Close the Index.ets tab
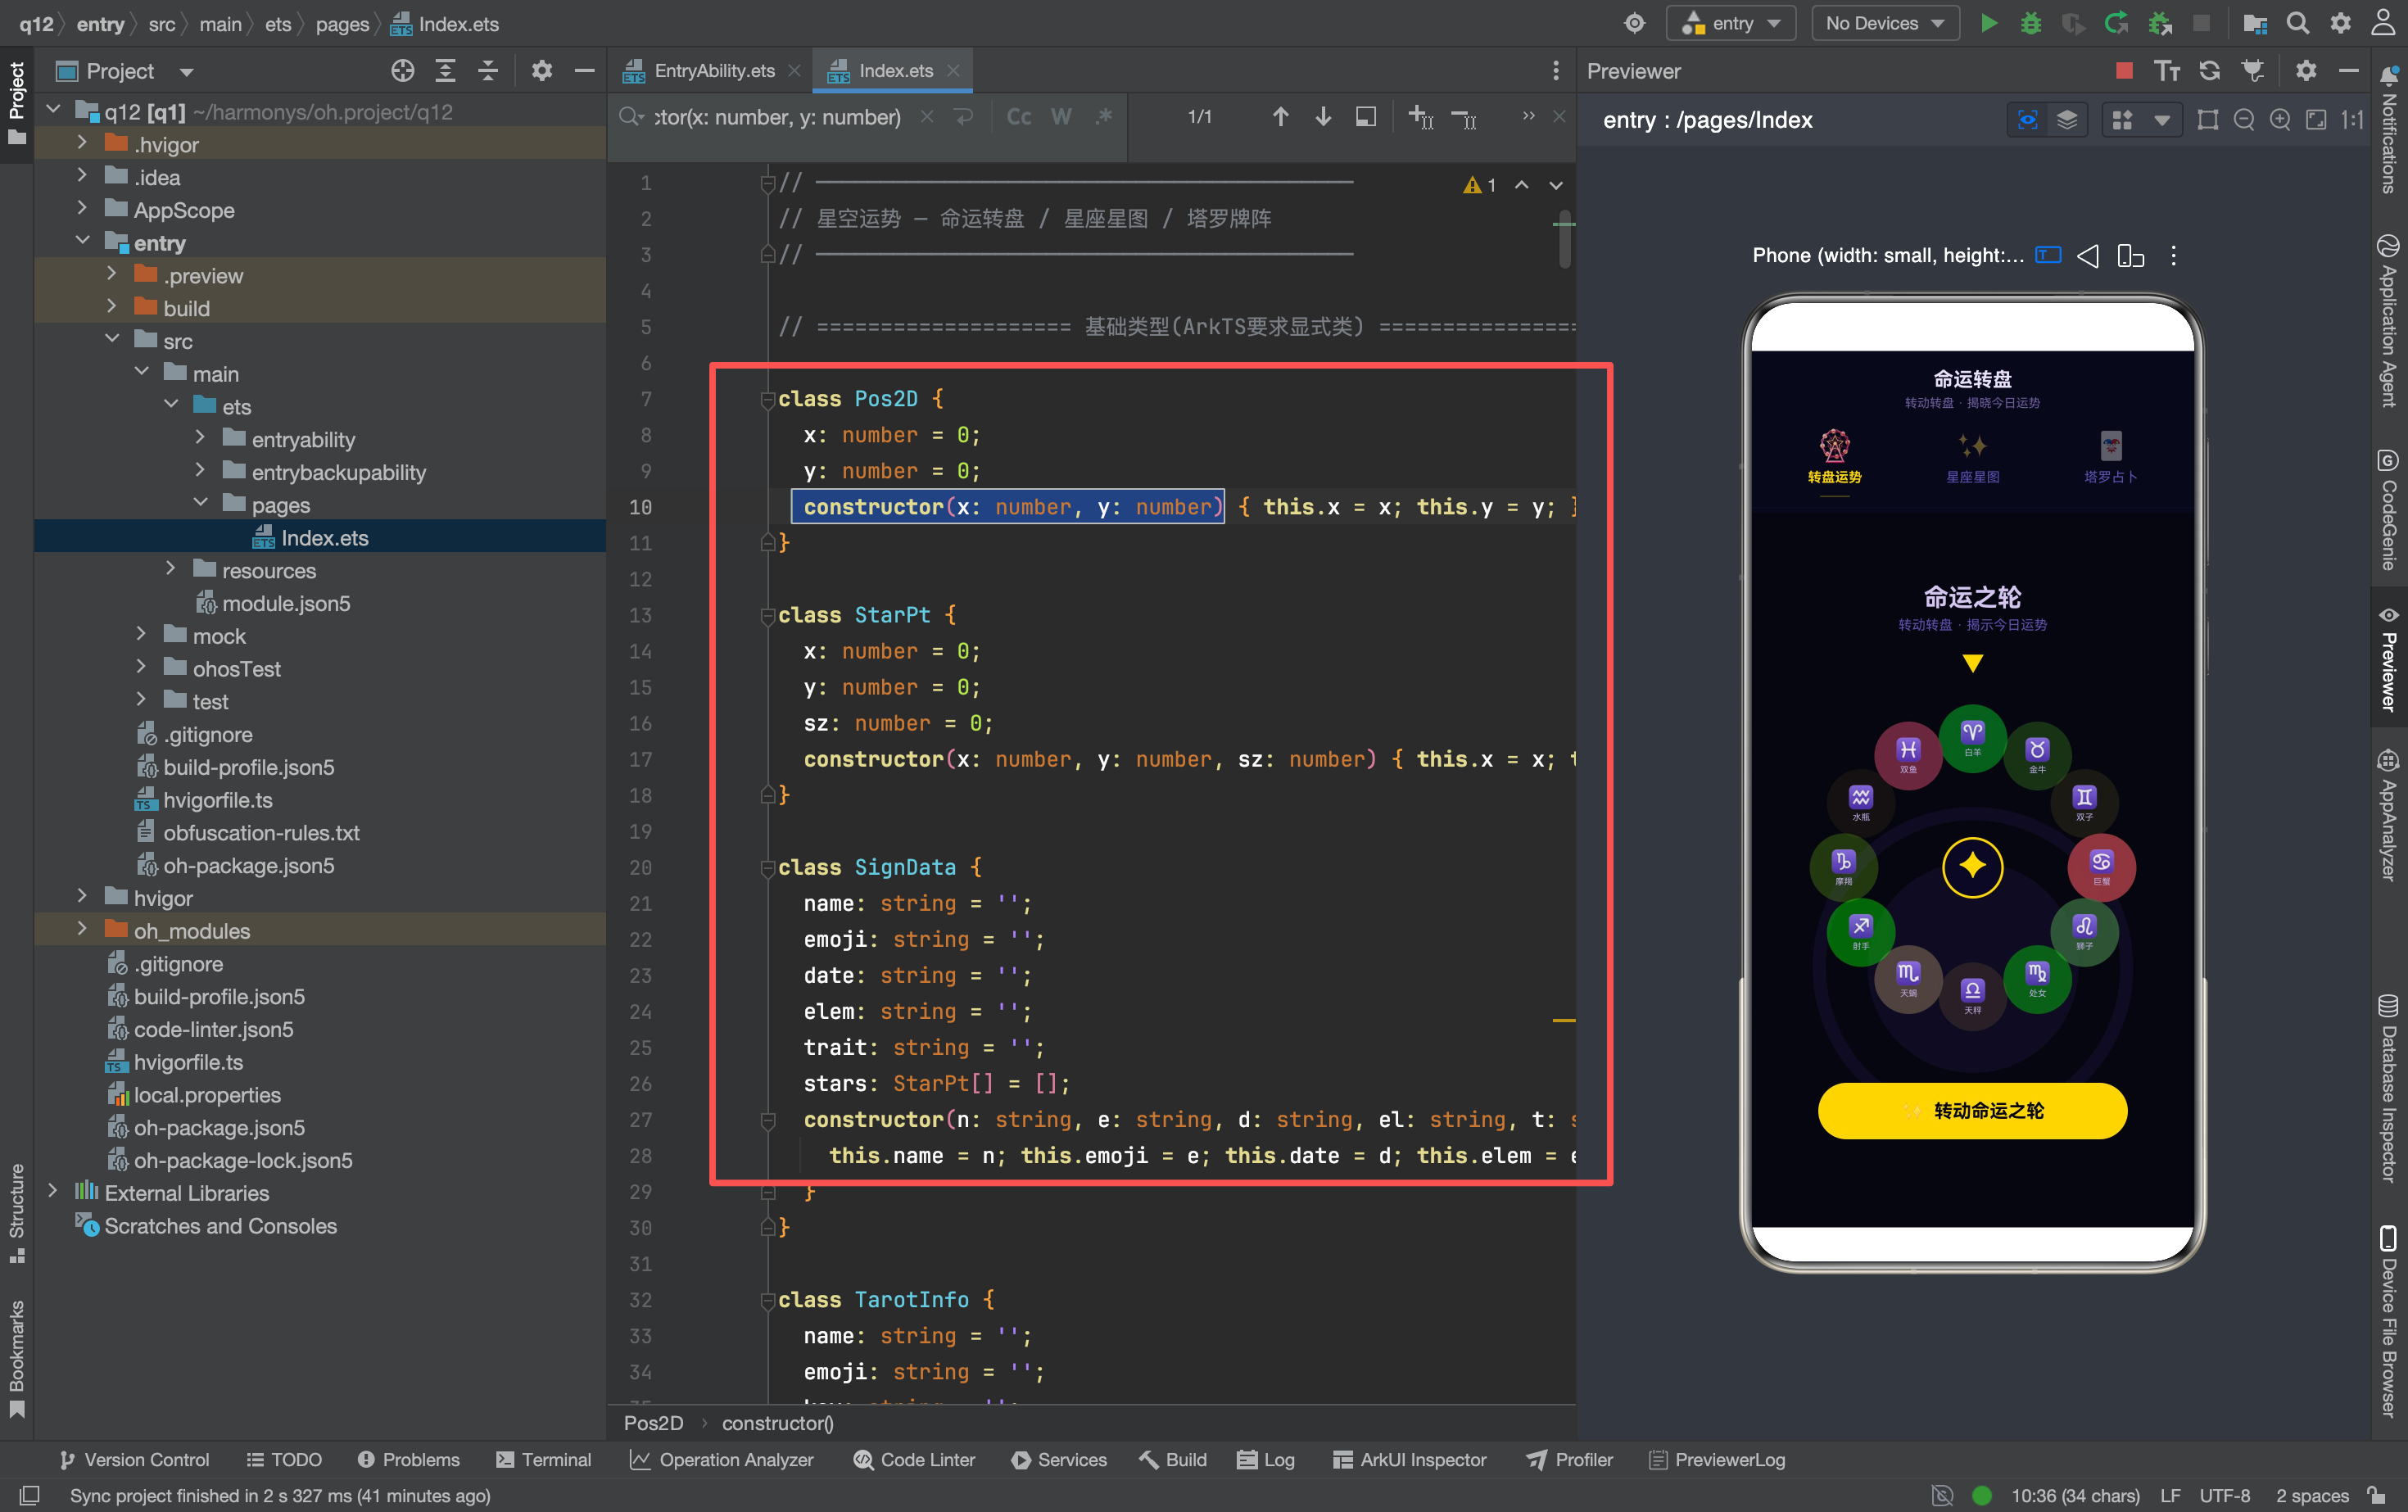This screenshot has height=1512, width=2408. point(953,70)
